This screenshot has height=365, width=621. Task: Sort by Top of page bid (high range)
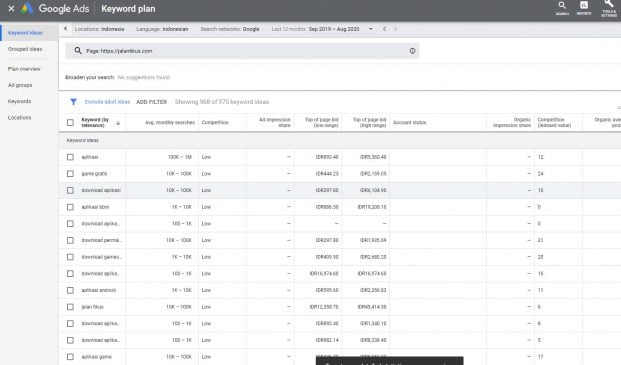[370, 122]
